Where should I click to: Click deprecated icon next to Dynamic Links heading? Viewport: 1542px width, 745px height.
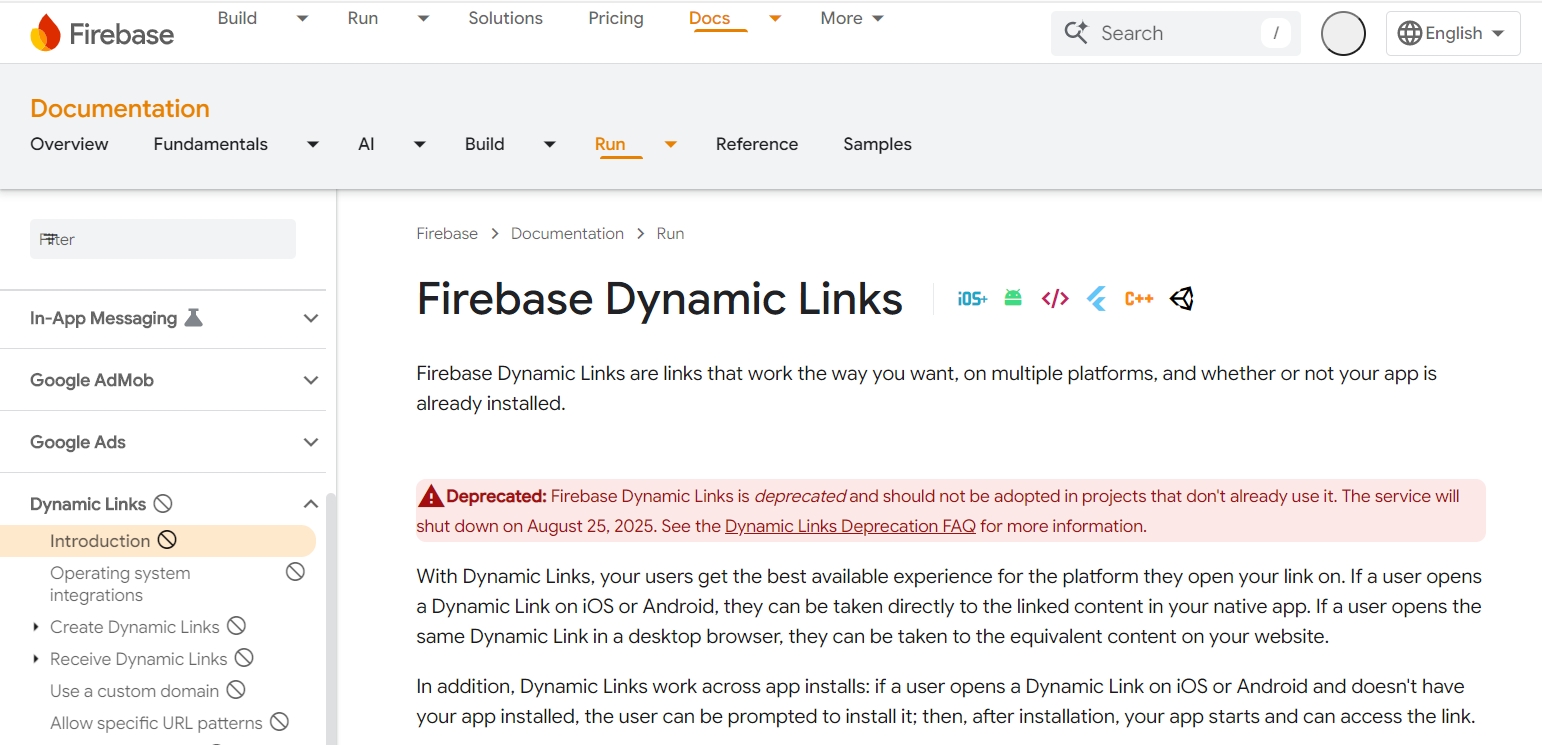pyautogui.click(x=163, y=504)
